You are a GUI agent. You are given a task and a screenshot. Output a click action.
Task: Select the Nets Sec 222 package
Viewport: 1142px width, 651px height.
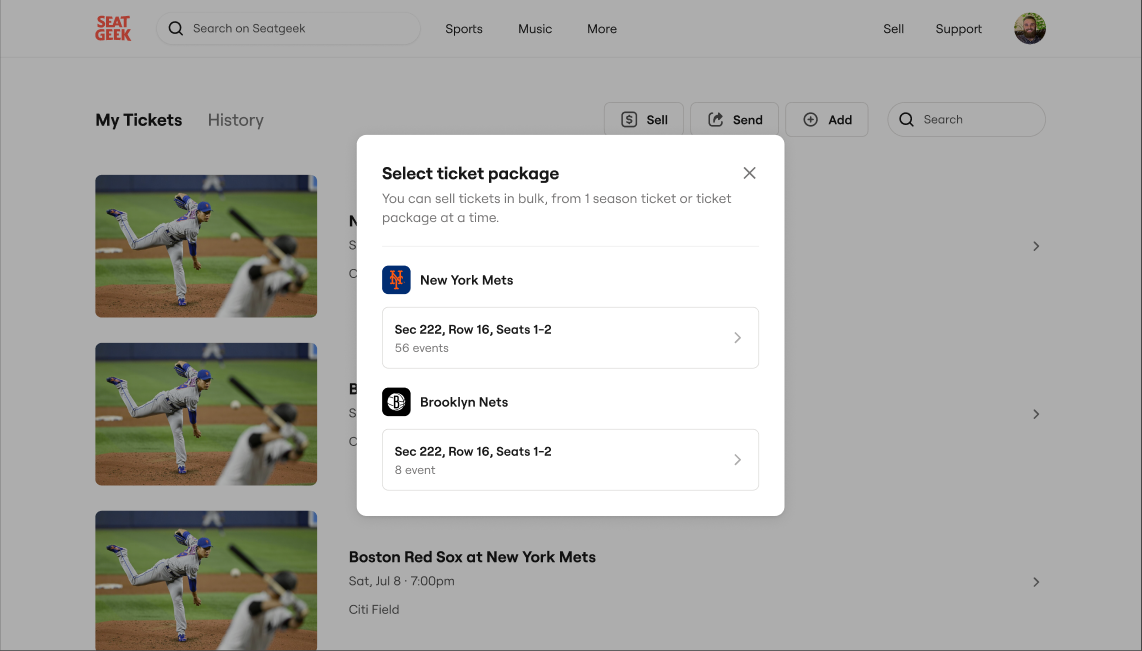click(570, 459)
